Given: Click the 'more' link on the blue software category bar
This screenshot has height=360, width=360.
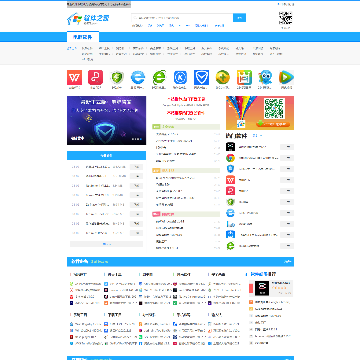Looking at the screenshot, I should point(288,262).
